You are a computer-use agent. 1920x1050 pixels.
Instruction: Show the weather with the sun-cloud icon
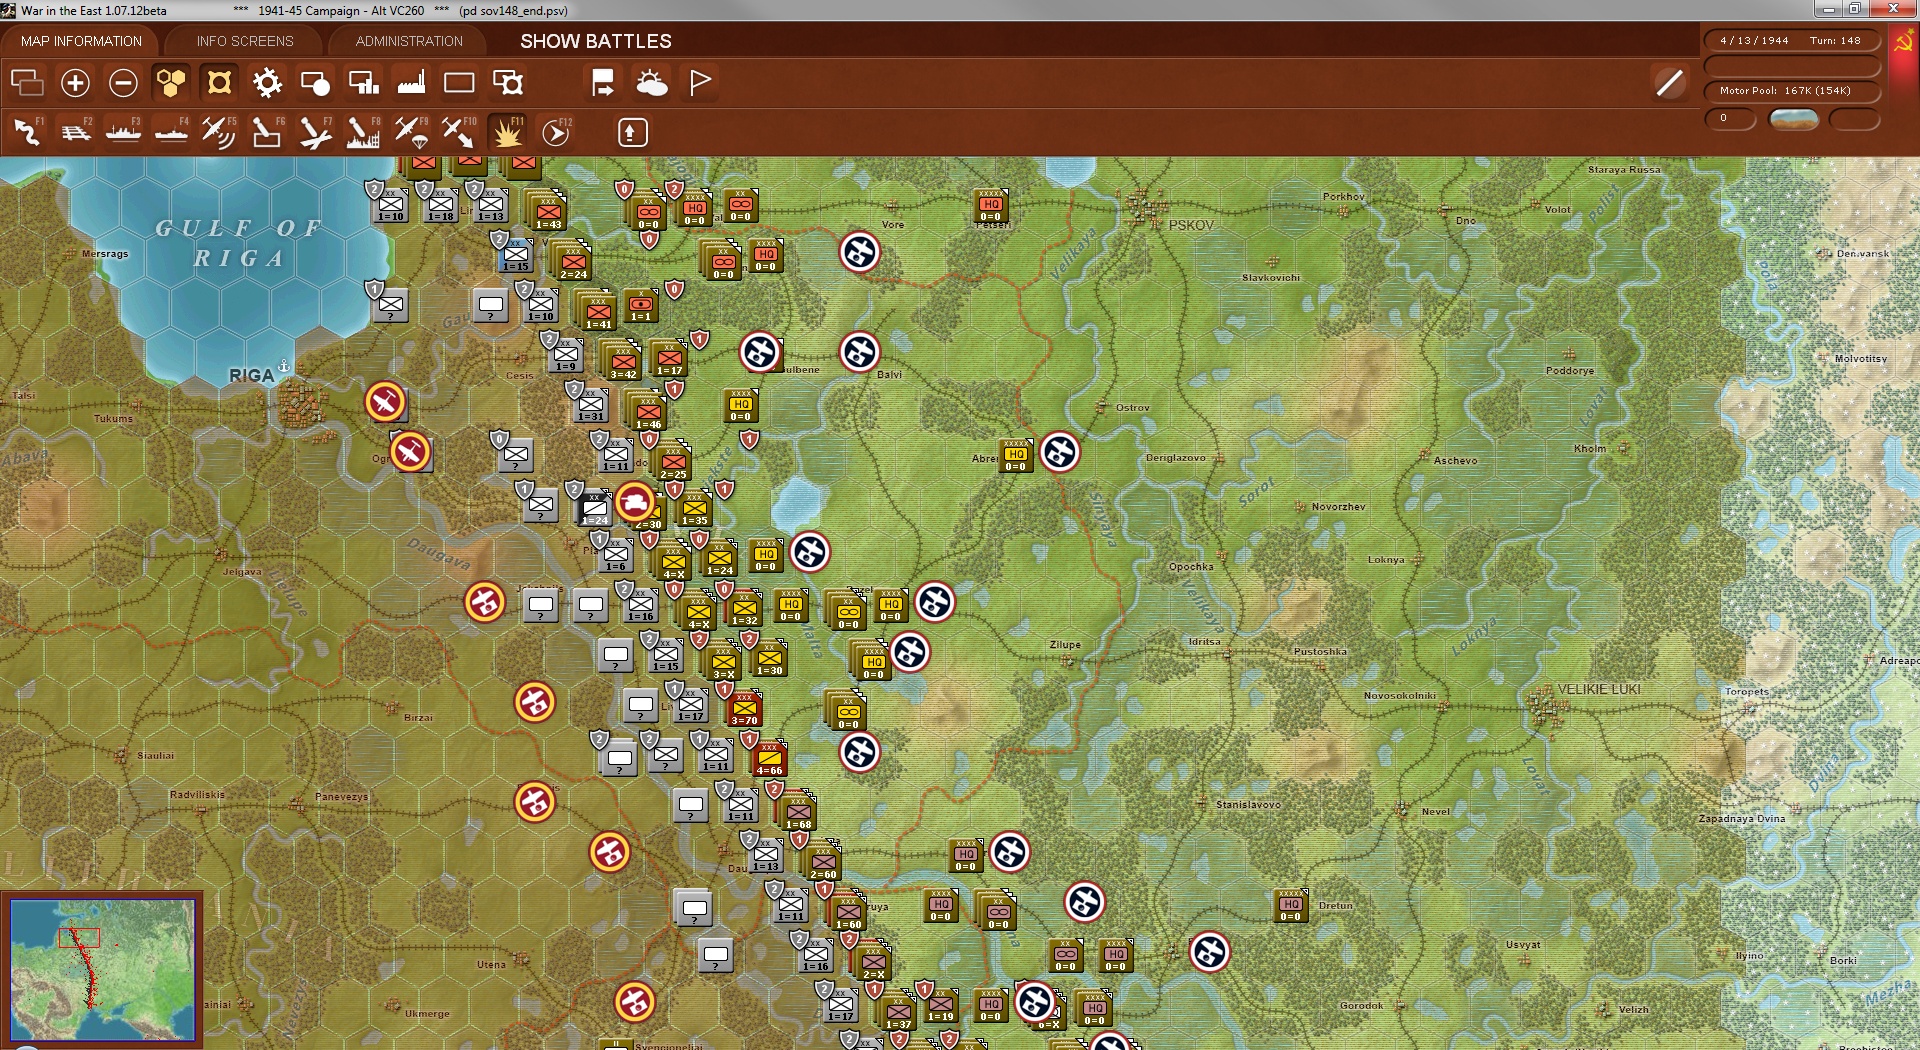pos(652,83)
